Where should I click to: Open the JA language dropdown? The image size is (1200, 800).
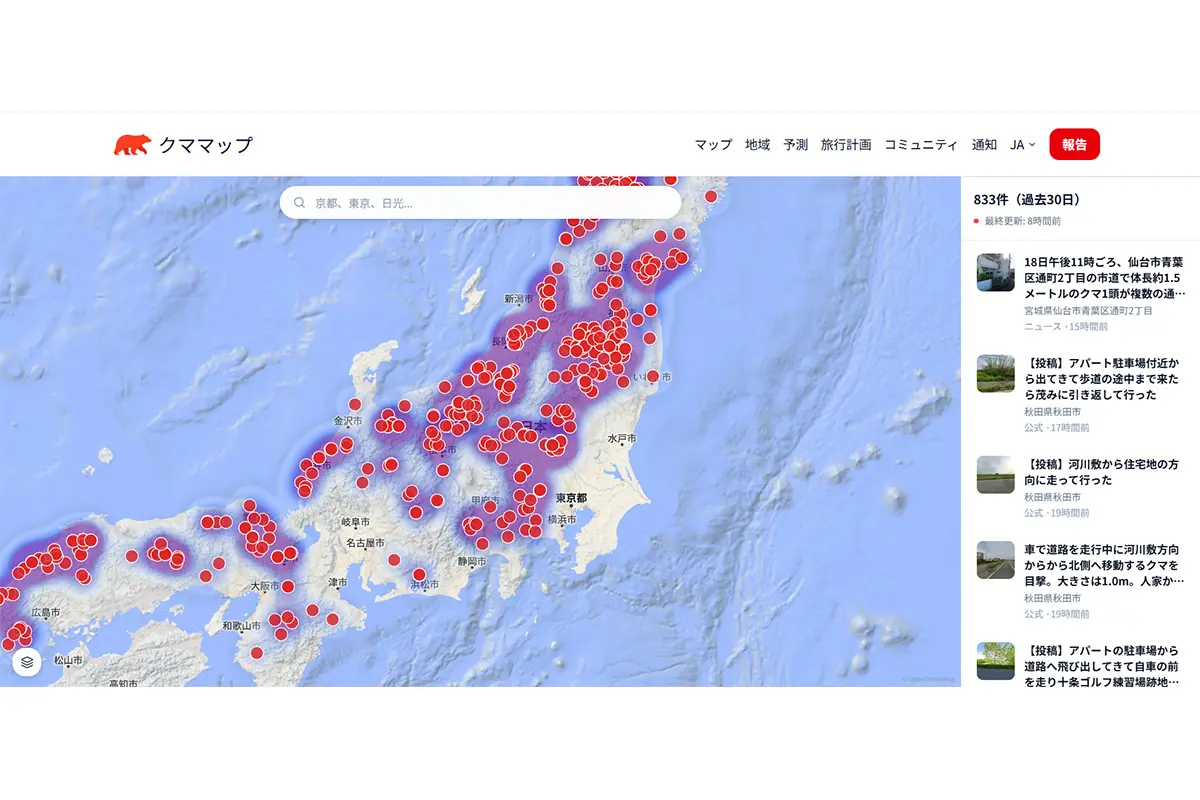point(1022,145)
